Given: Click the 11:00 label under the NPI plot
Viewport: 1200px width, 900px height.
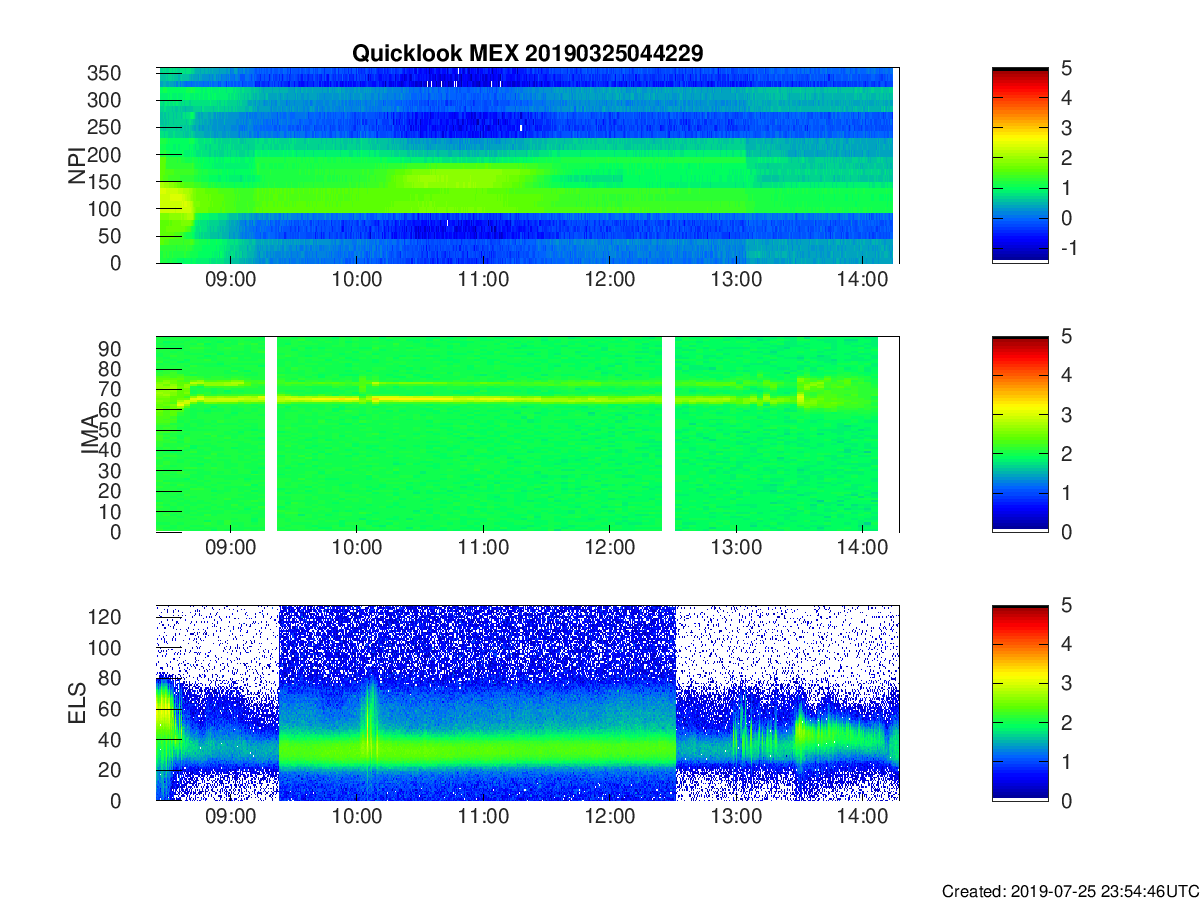Looking at the screenshot, I should (483, 281).
